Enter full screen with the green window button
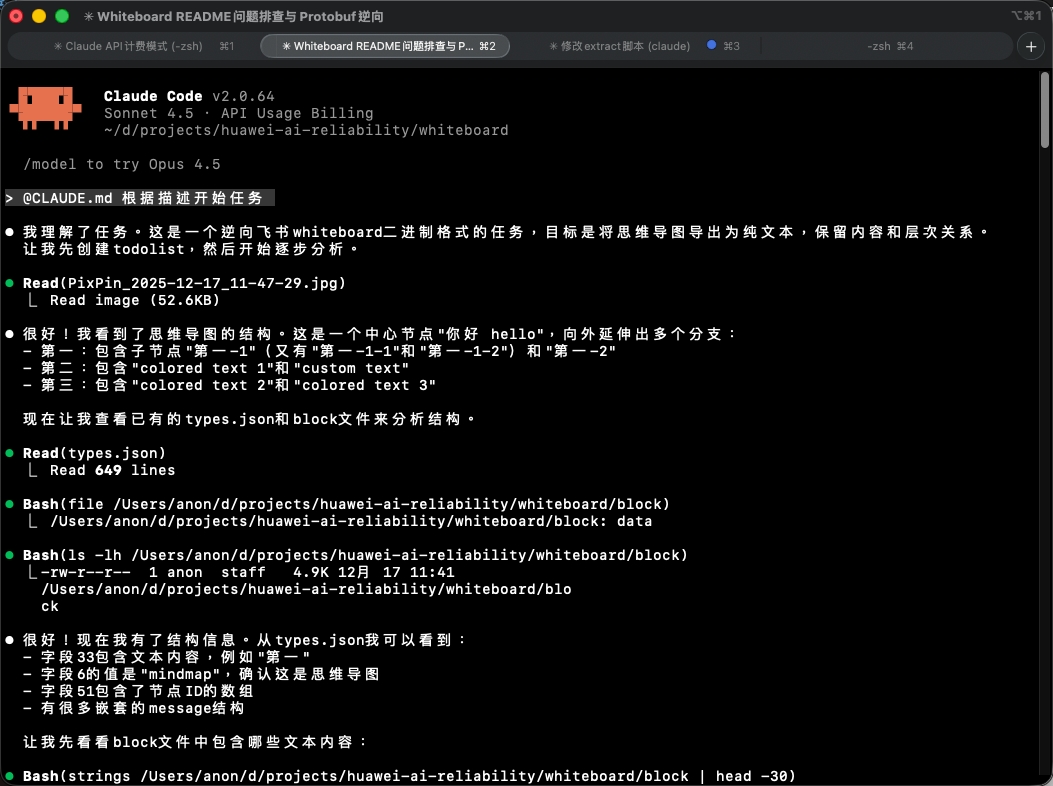The height and width of the screenshot is (786, 1053). (62, 16)
